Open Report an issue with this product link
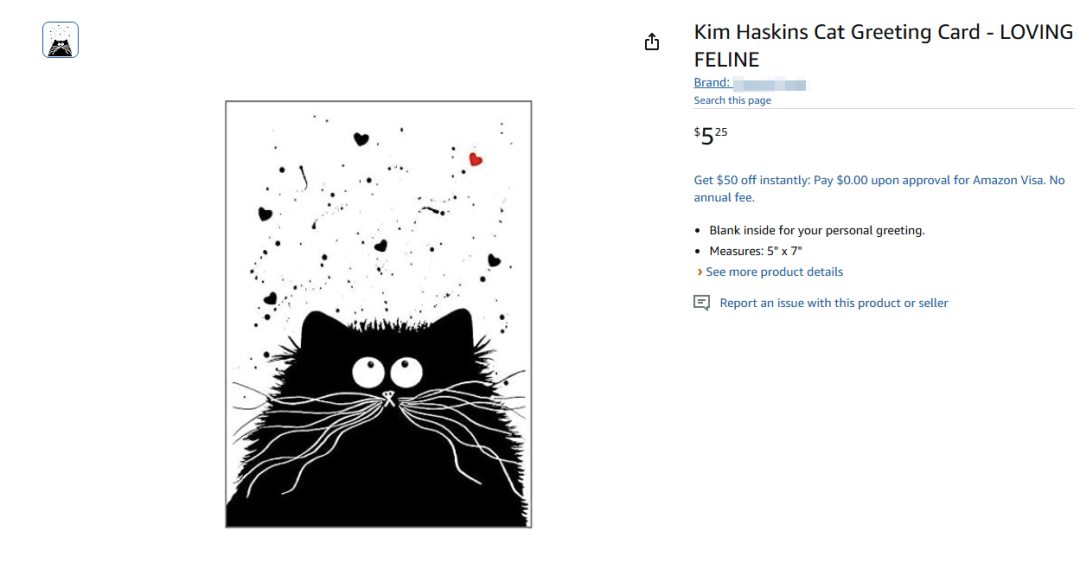1080x563 pixels. (x=833, y=303)
